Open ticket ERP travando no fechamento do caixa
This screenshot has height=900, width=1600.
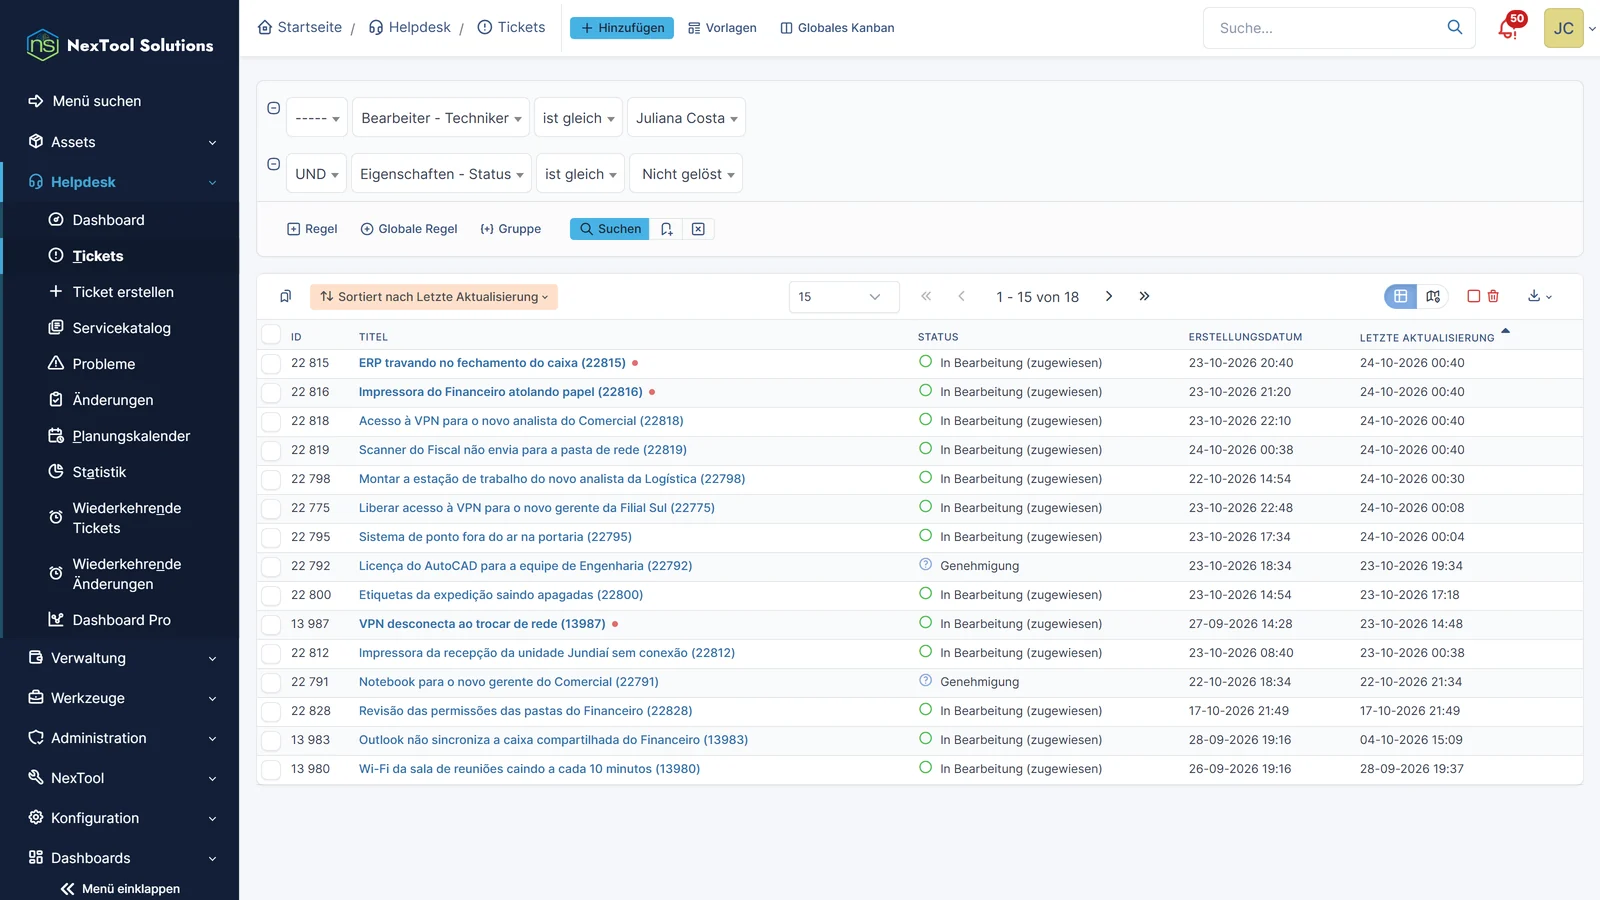coord(492,363)
